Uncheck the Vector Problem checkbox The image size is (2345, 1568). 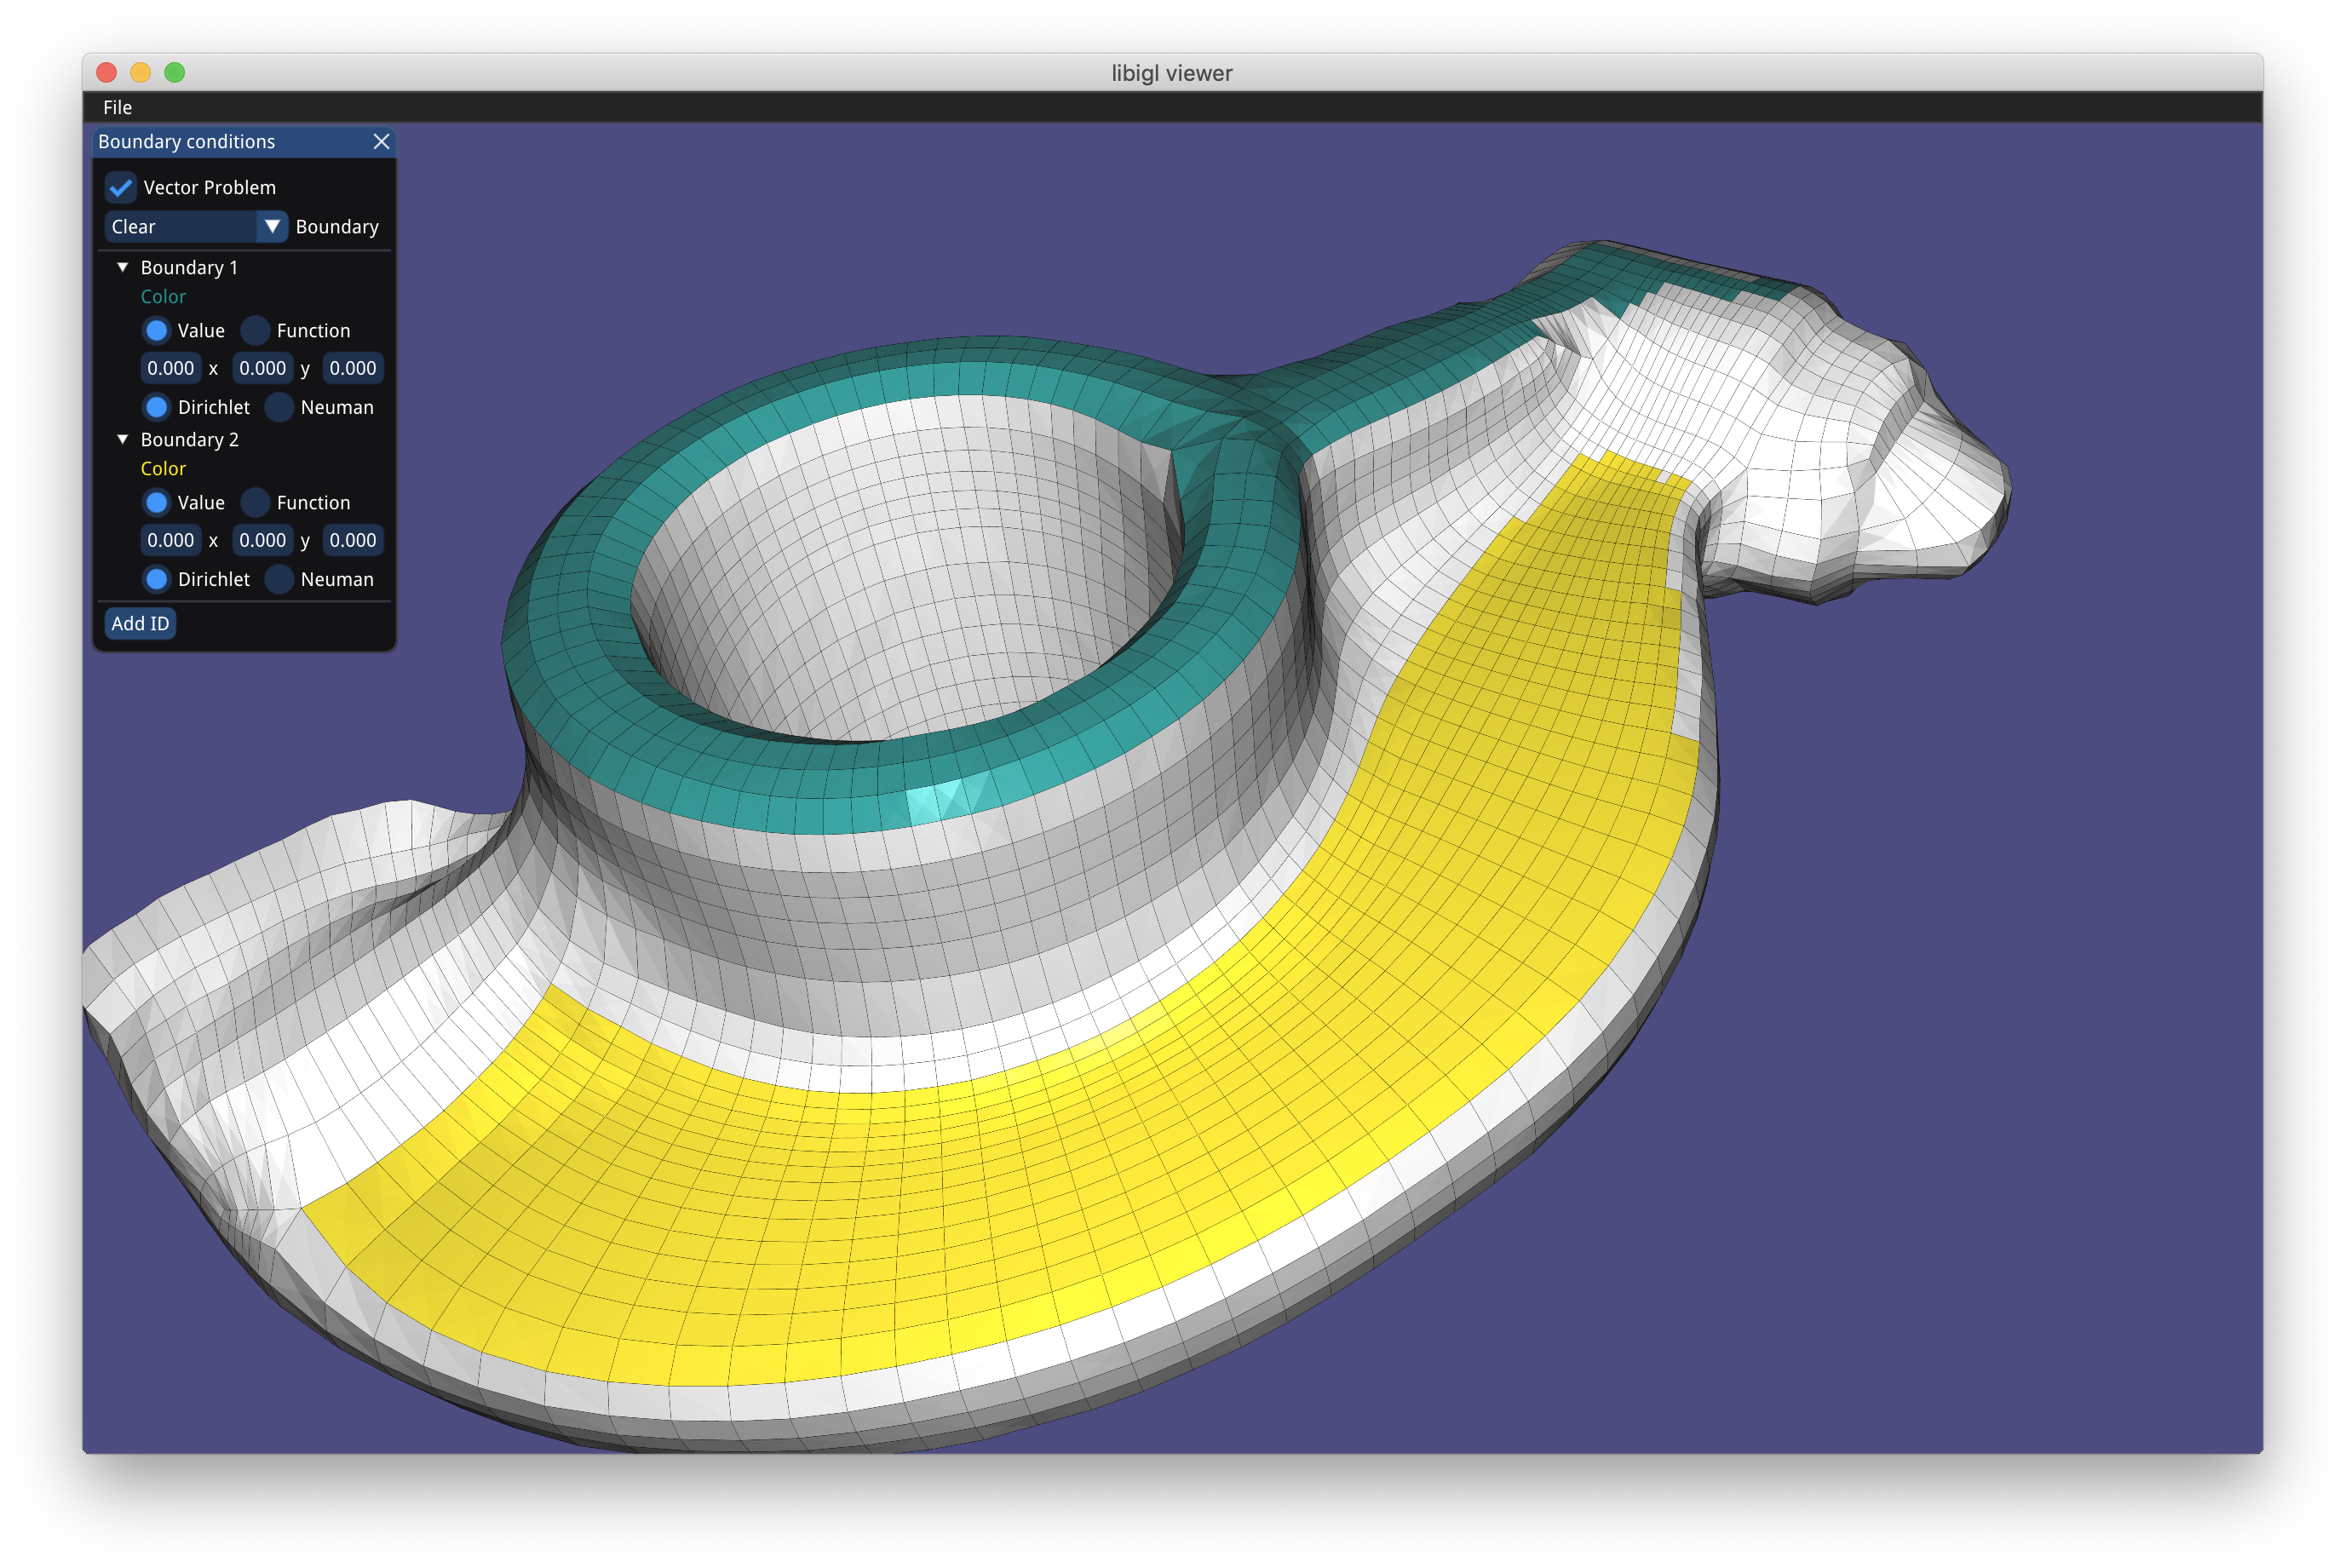tap(121, 187)
